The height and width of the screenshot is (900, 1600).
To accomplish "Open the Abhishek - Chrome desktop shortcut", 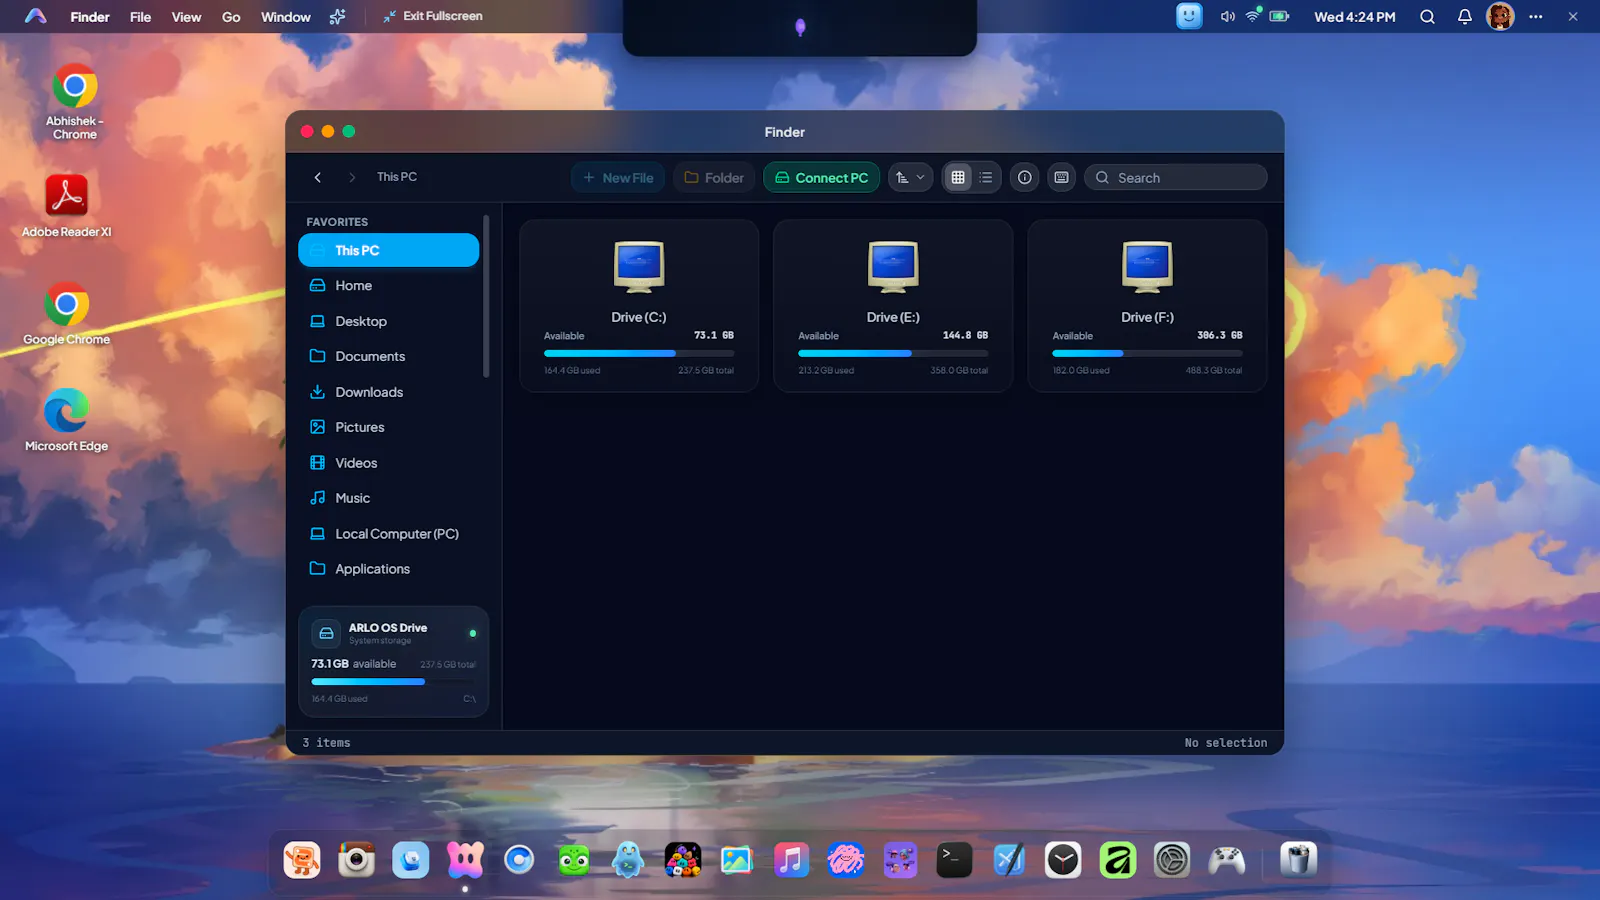I will tap(75, 101).
